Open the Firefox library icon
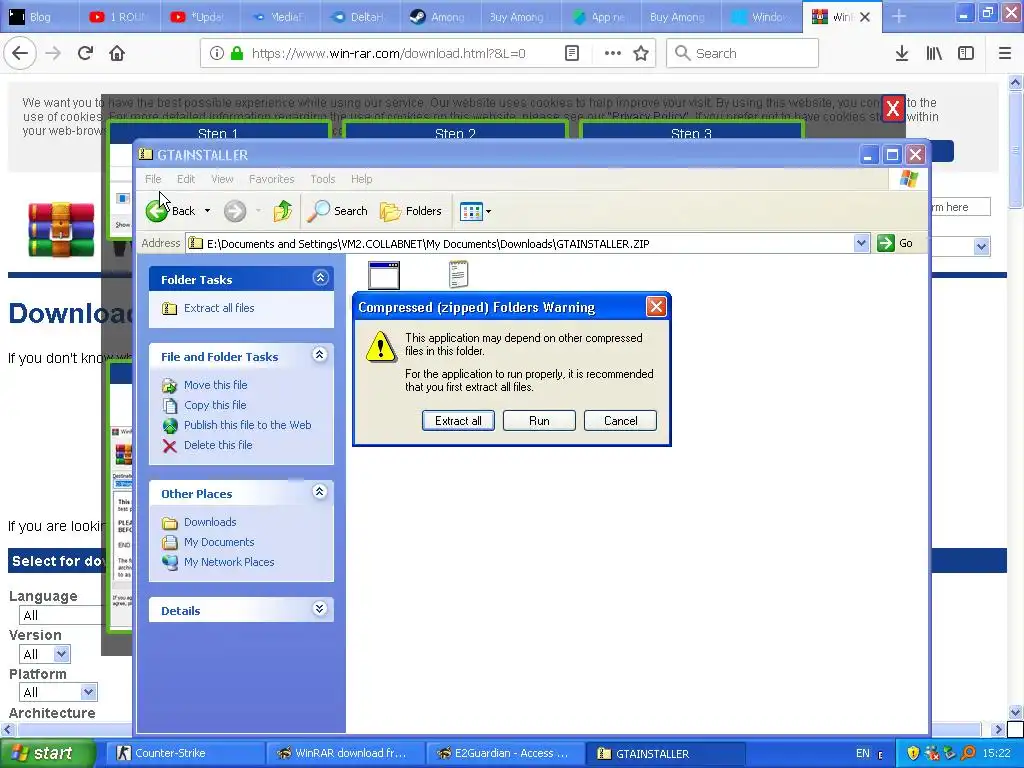The image size is (1024, 768). click(x=934, y=54)
